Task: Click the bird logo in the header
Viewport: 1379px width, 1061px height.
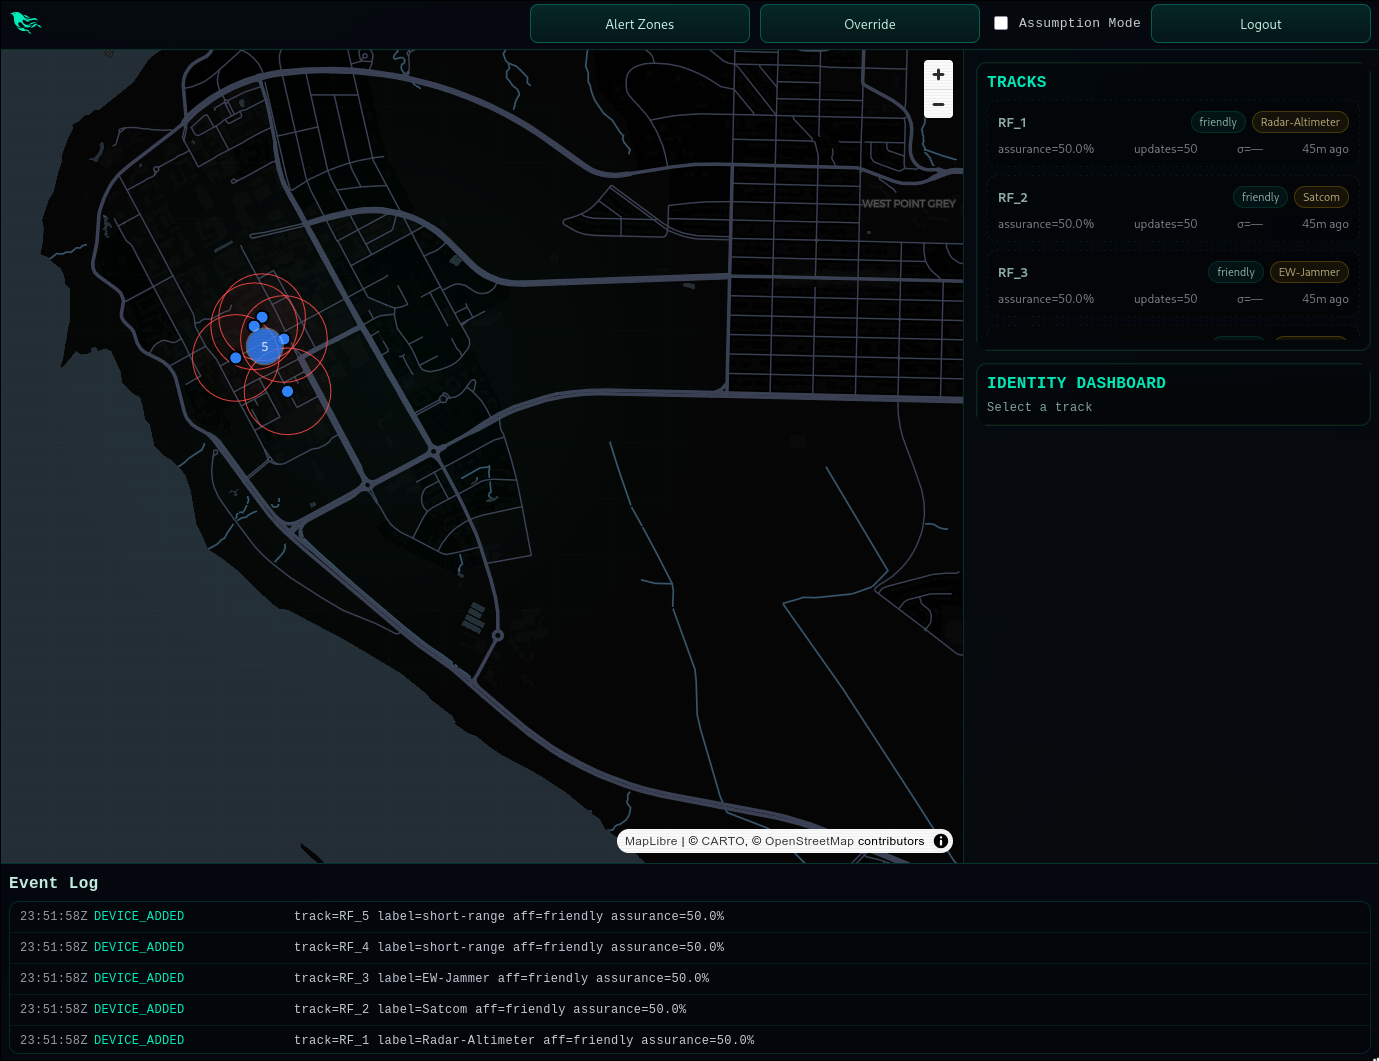Action: (26, 22)
